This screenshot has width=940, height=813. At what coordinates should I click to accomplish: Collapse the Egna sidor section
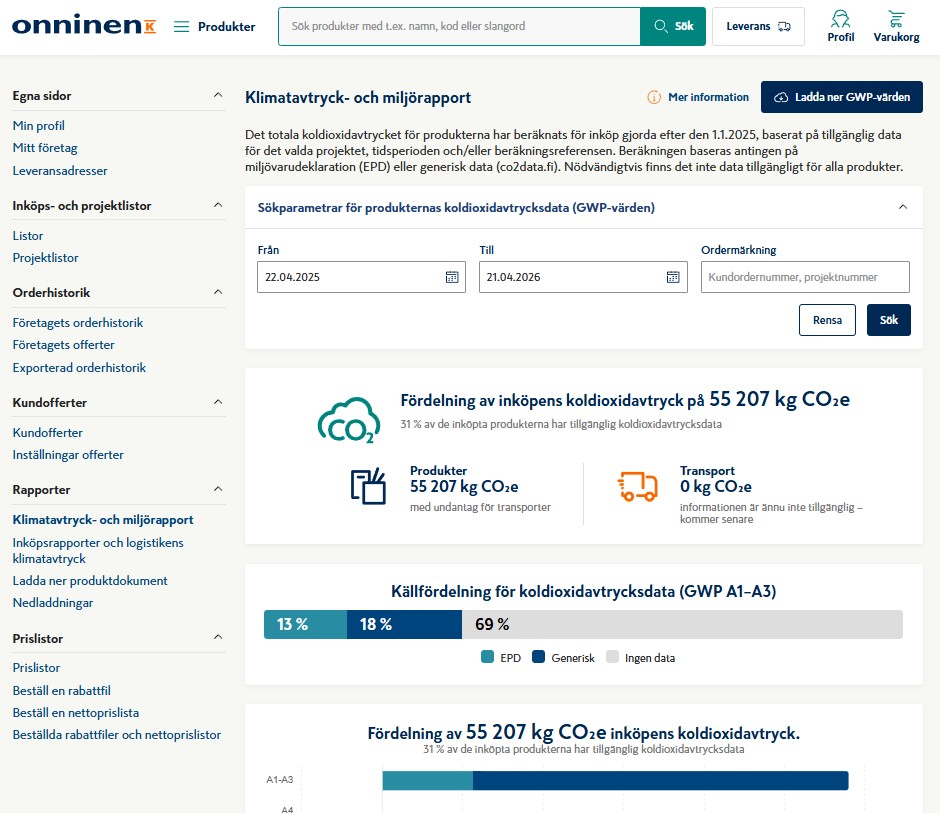click(218, 95)
